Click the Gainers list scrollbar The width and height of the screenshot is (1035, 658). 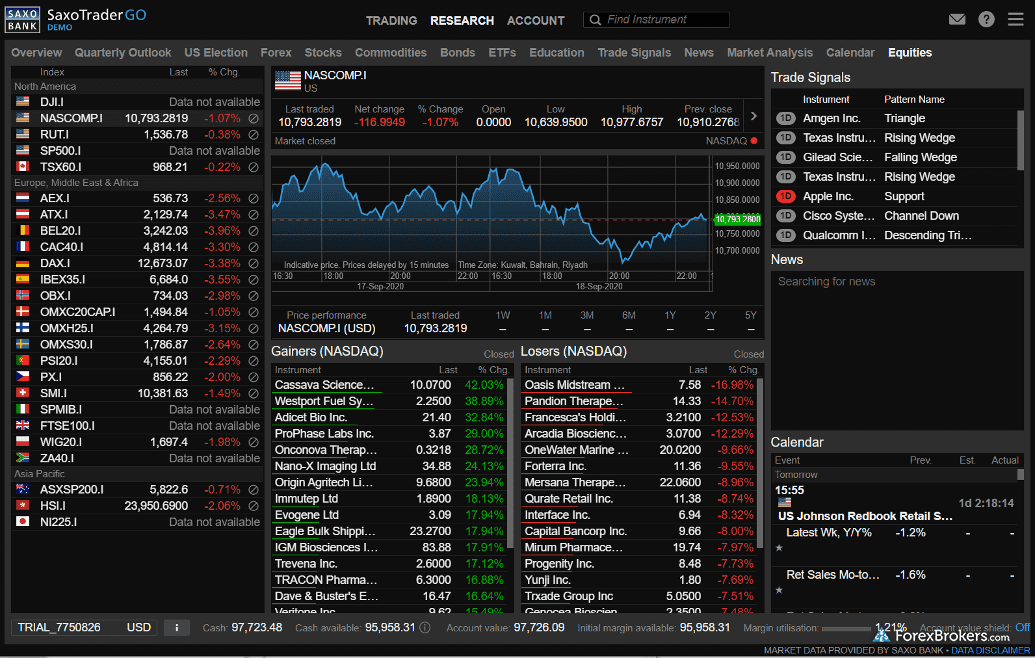[x=510, y=462]
